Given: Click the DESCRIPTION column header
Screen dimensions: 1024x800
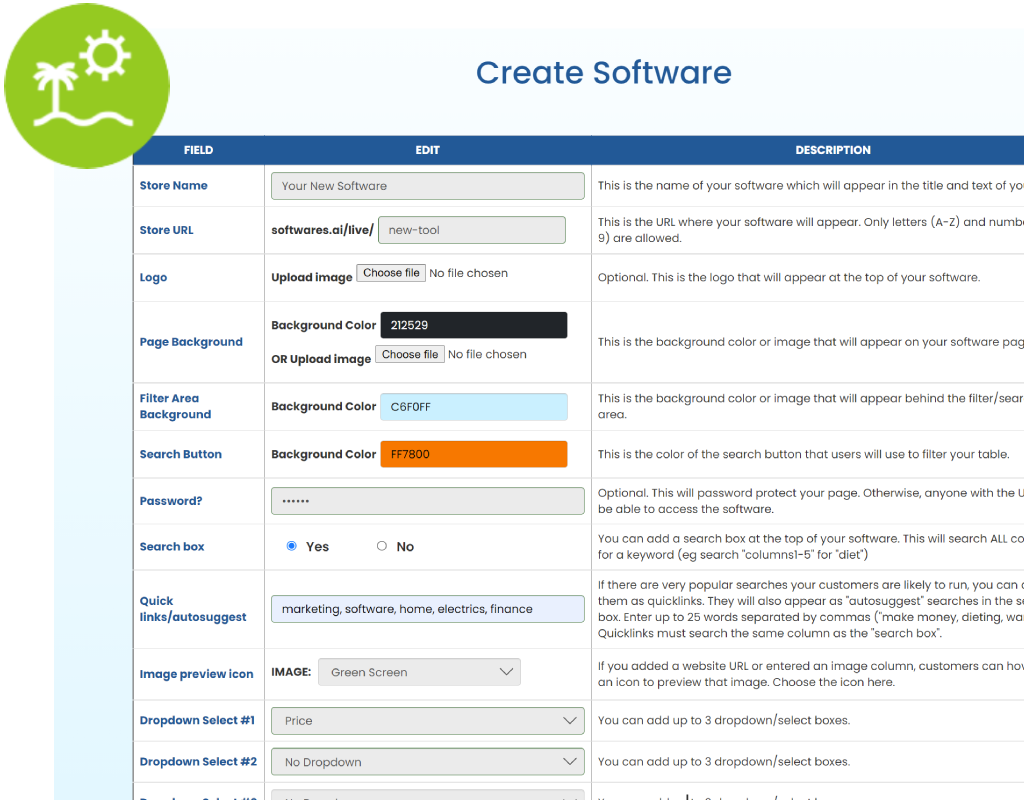Looking at the screenshot, I should pos(833,150).
